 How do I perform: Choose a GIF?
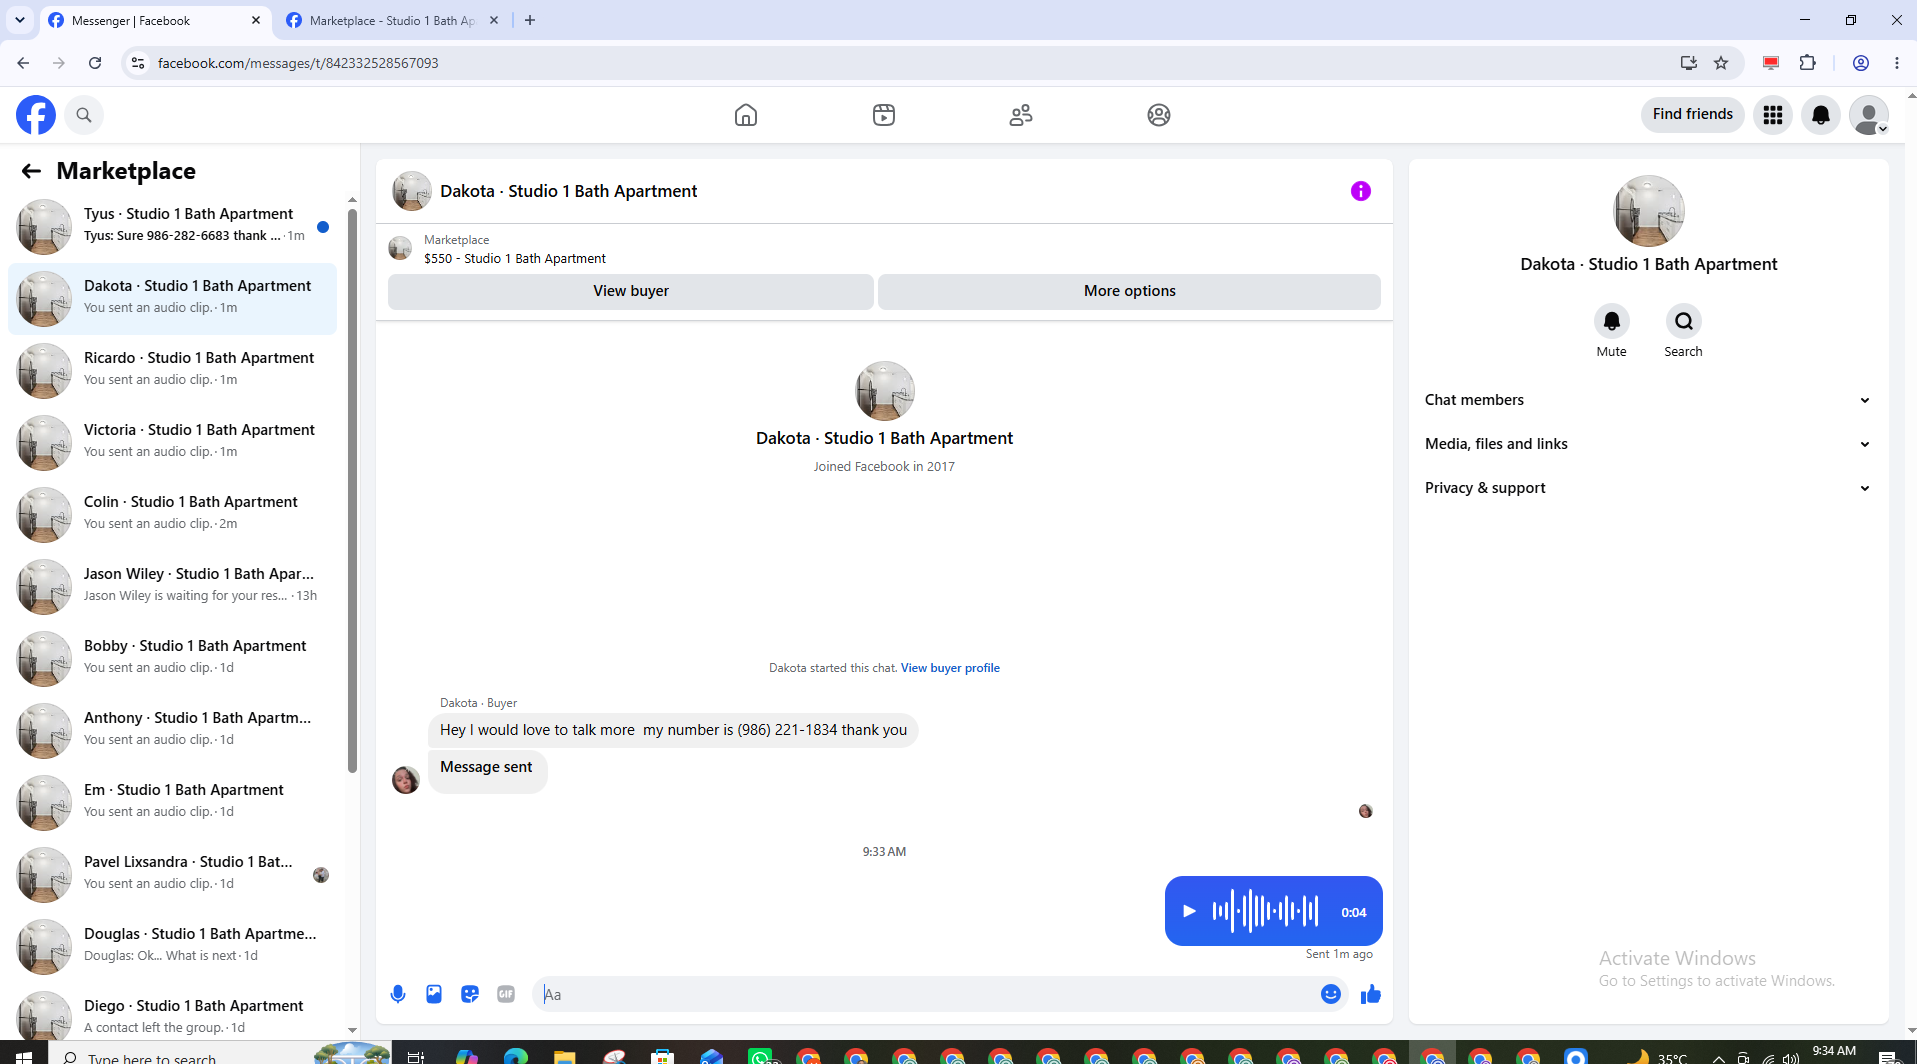coord(506,994)
